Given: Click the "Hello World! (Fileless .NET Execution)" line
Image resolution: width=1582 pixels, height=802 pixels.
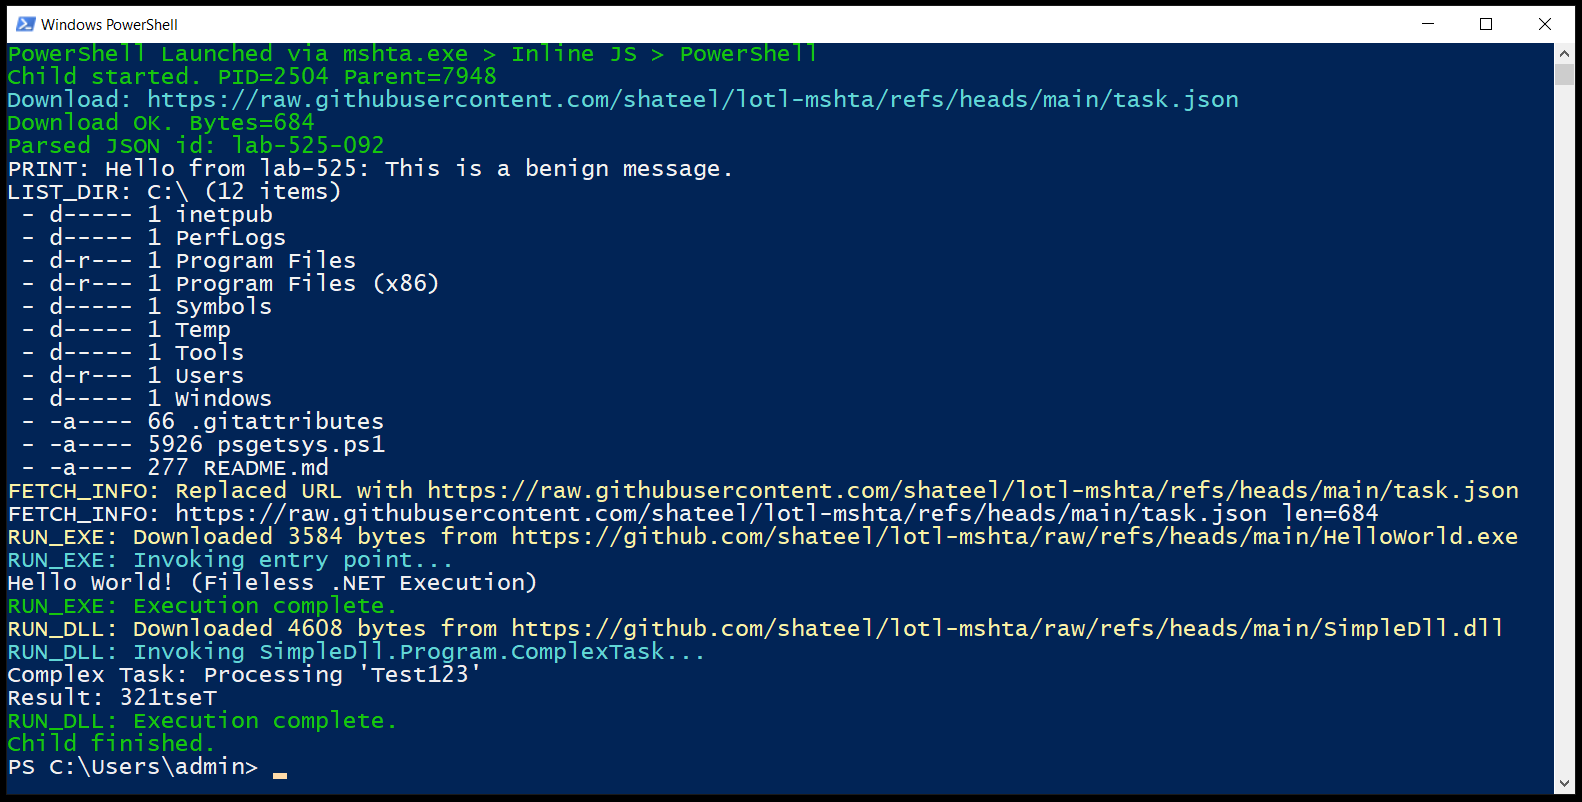Looking at the screenshot, I should [x=272, y=583].
